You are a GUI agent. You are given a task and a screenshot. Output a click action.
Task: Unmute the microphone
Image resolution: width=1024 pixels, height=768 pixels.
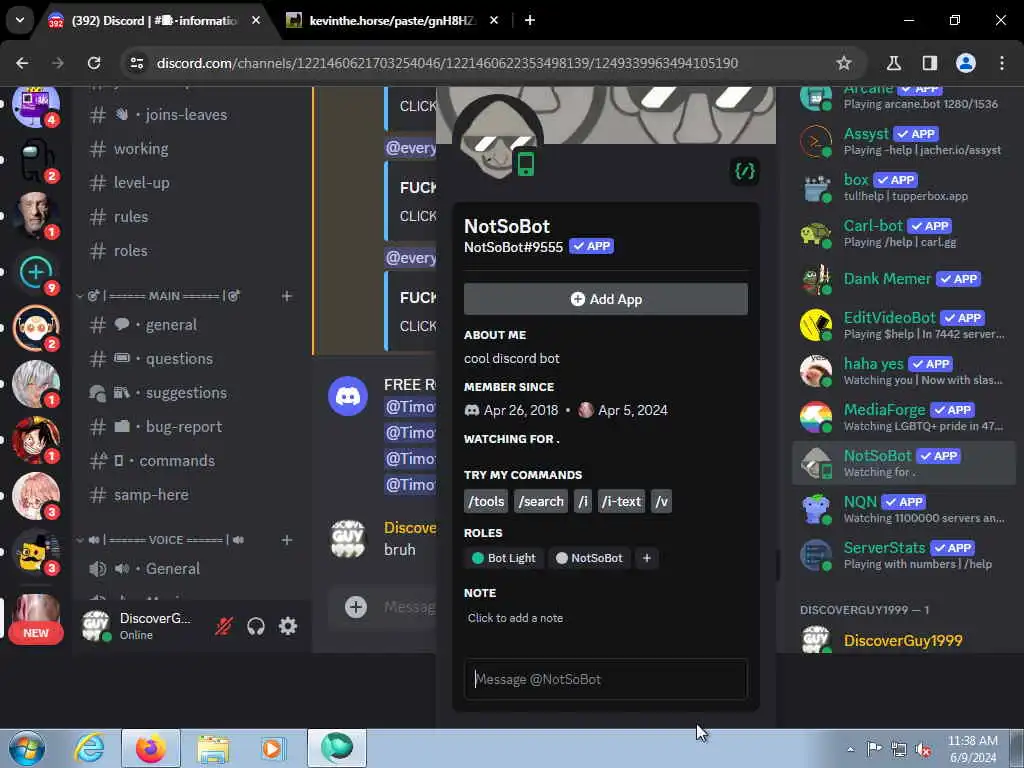point(223,626)
